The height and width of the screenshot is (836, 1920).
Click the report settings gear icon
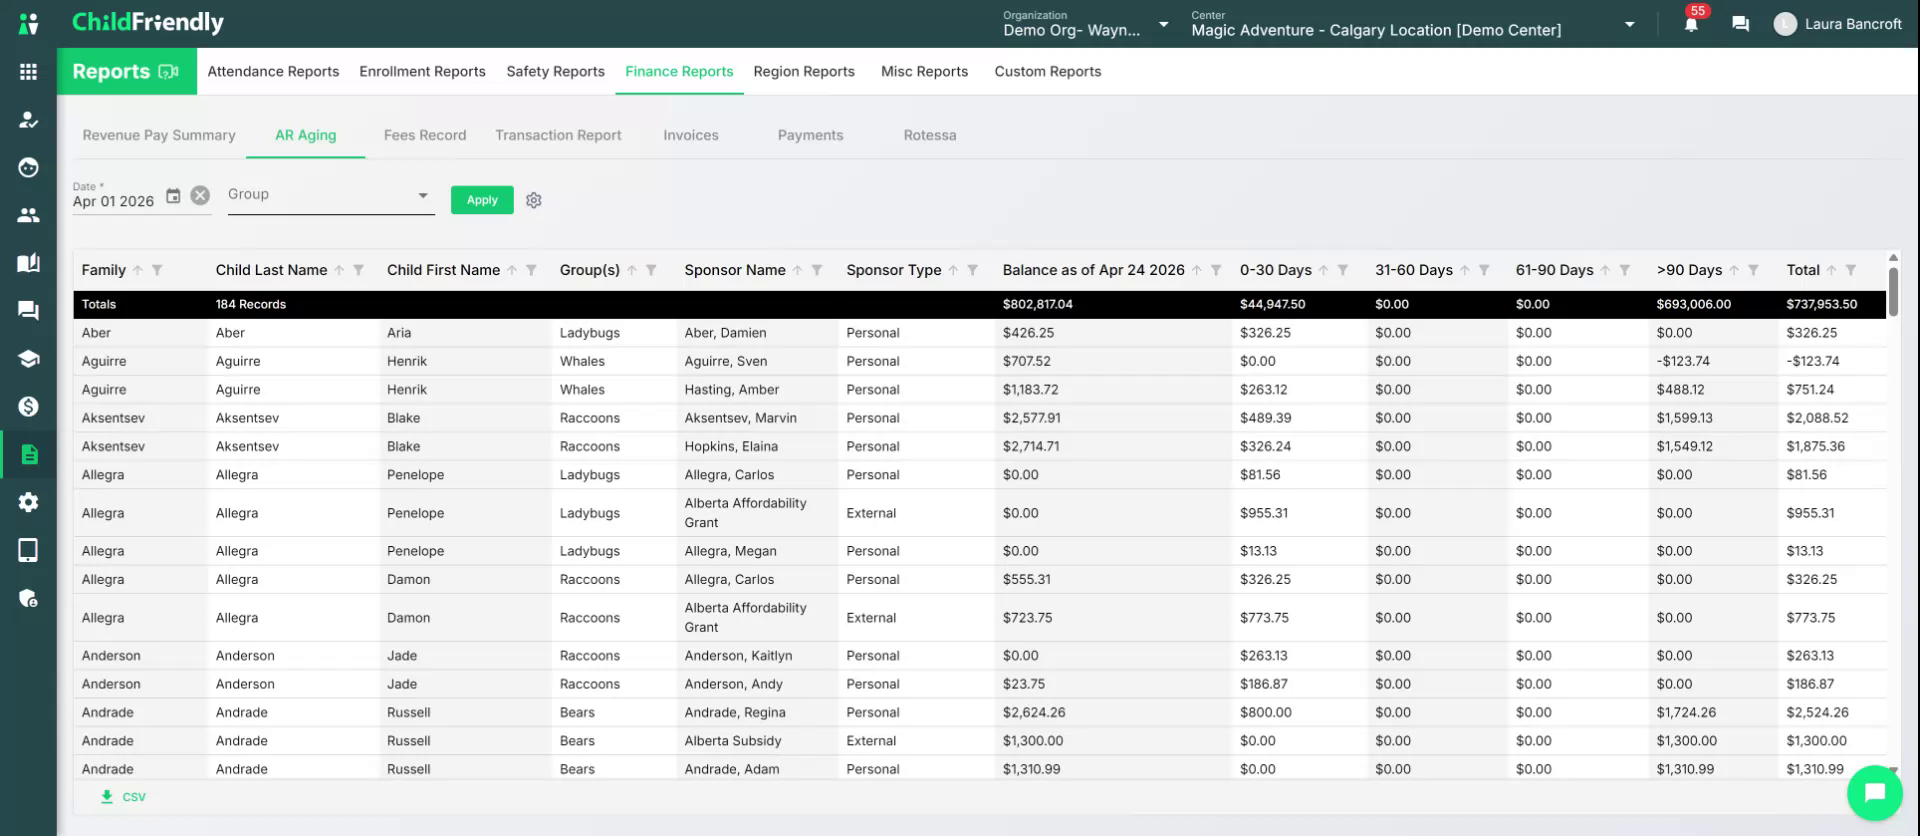[534, 200]
